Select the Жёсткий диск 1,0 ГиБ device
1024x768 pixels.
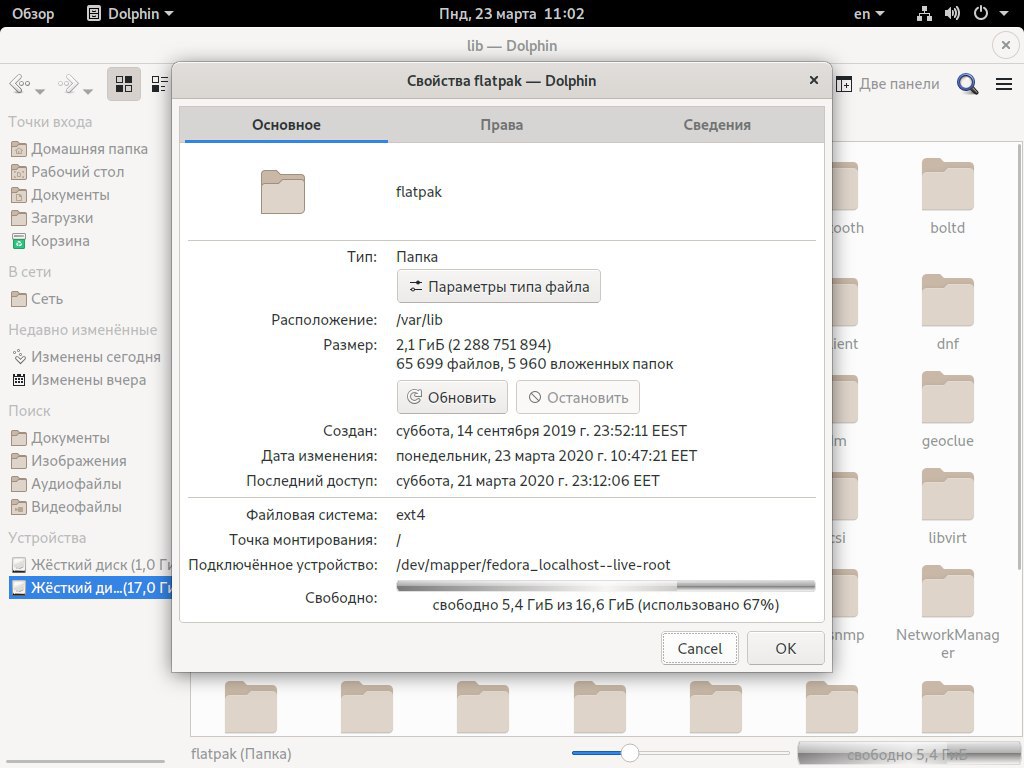coord(90,564)
